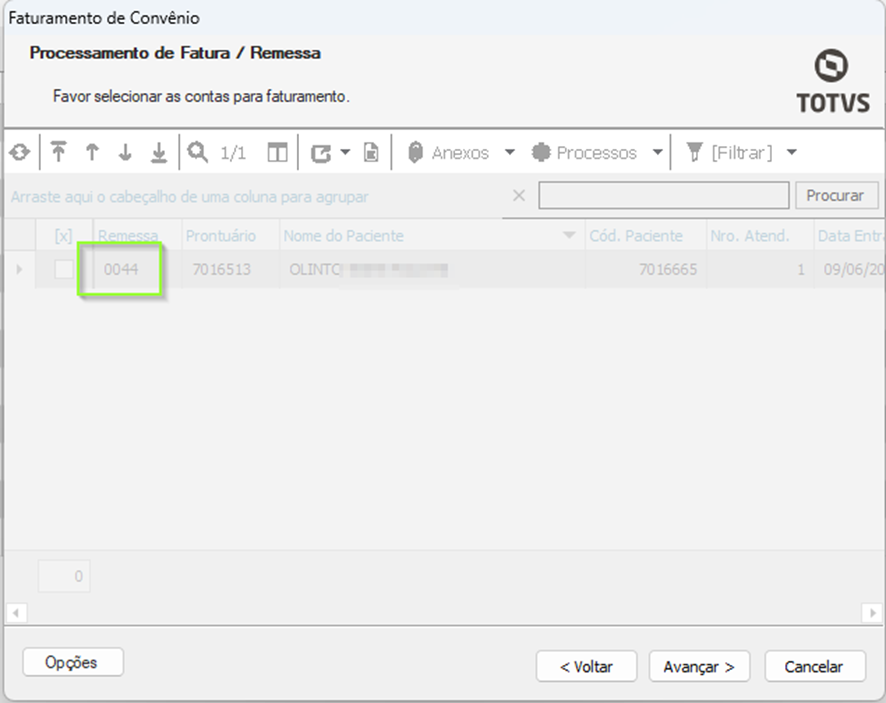Sort by the Prontuário column header
The image size is (886, 703).
tap(231, 236)
